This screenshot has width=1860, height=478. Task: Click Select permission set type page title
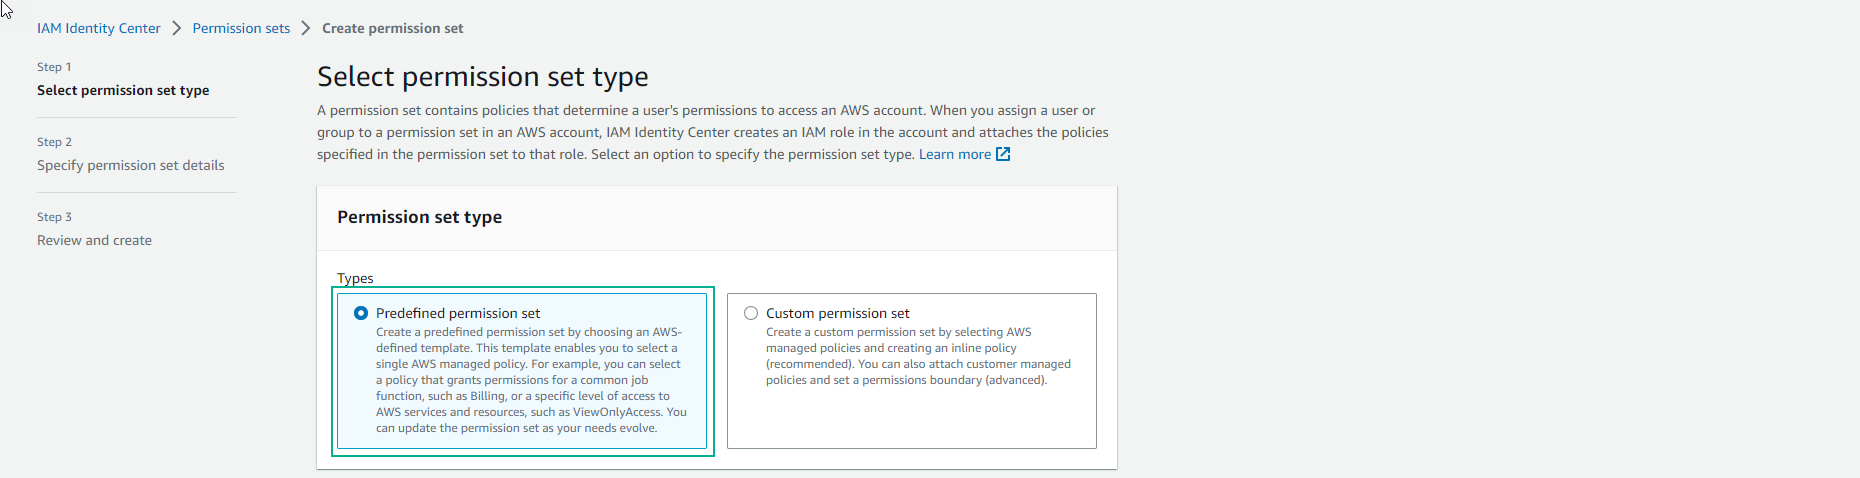pyautogui.click(x=483, y=77)
